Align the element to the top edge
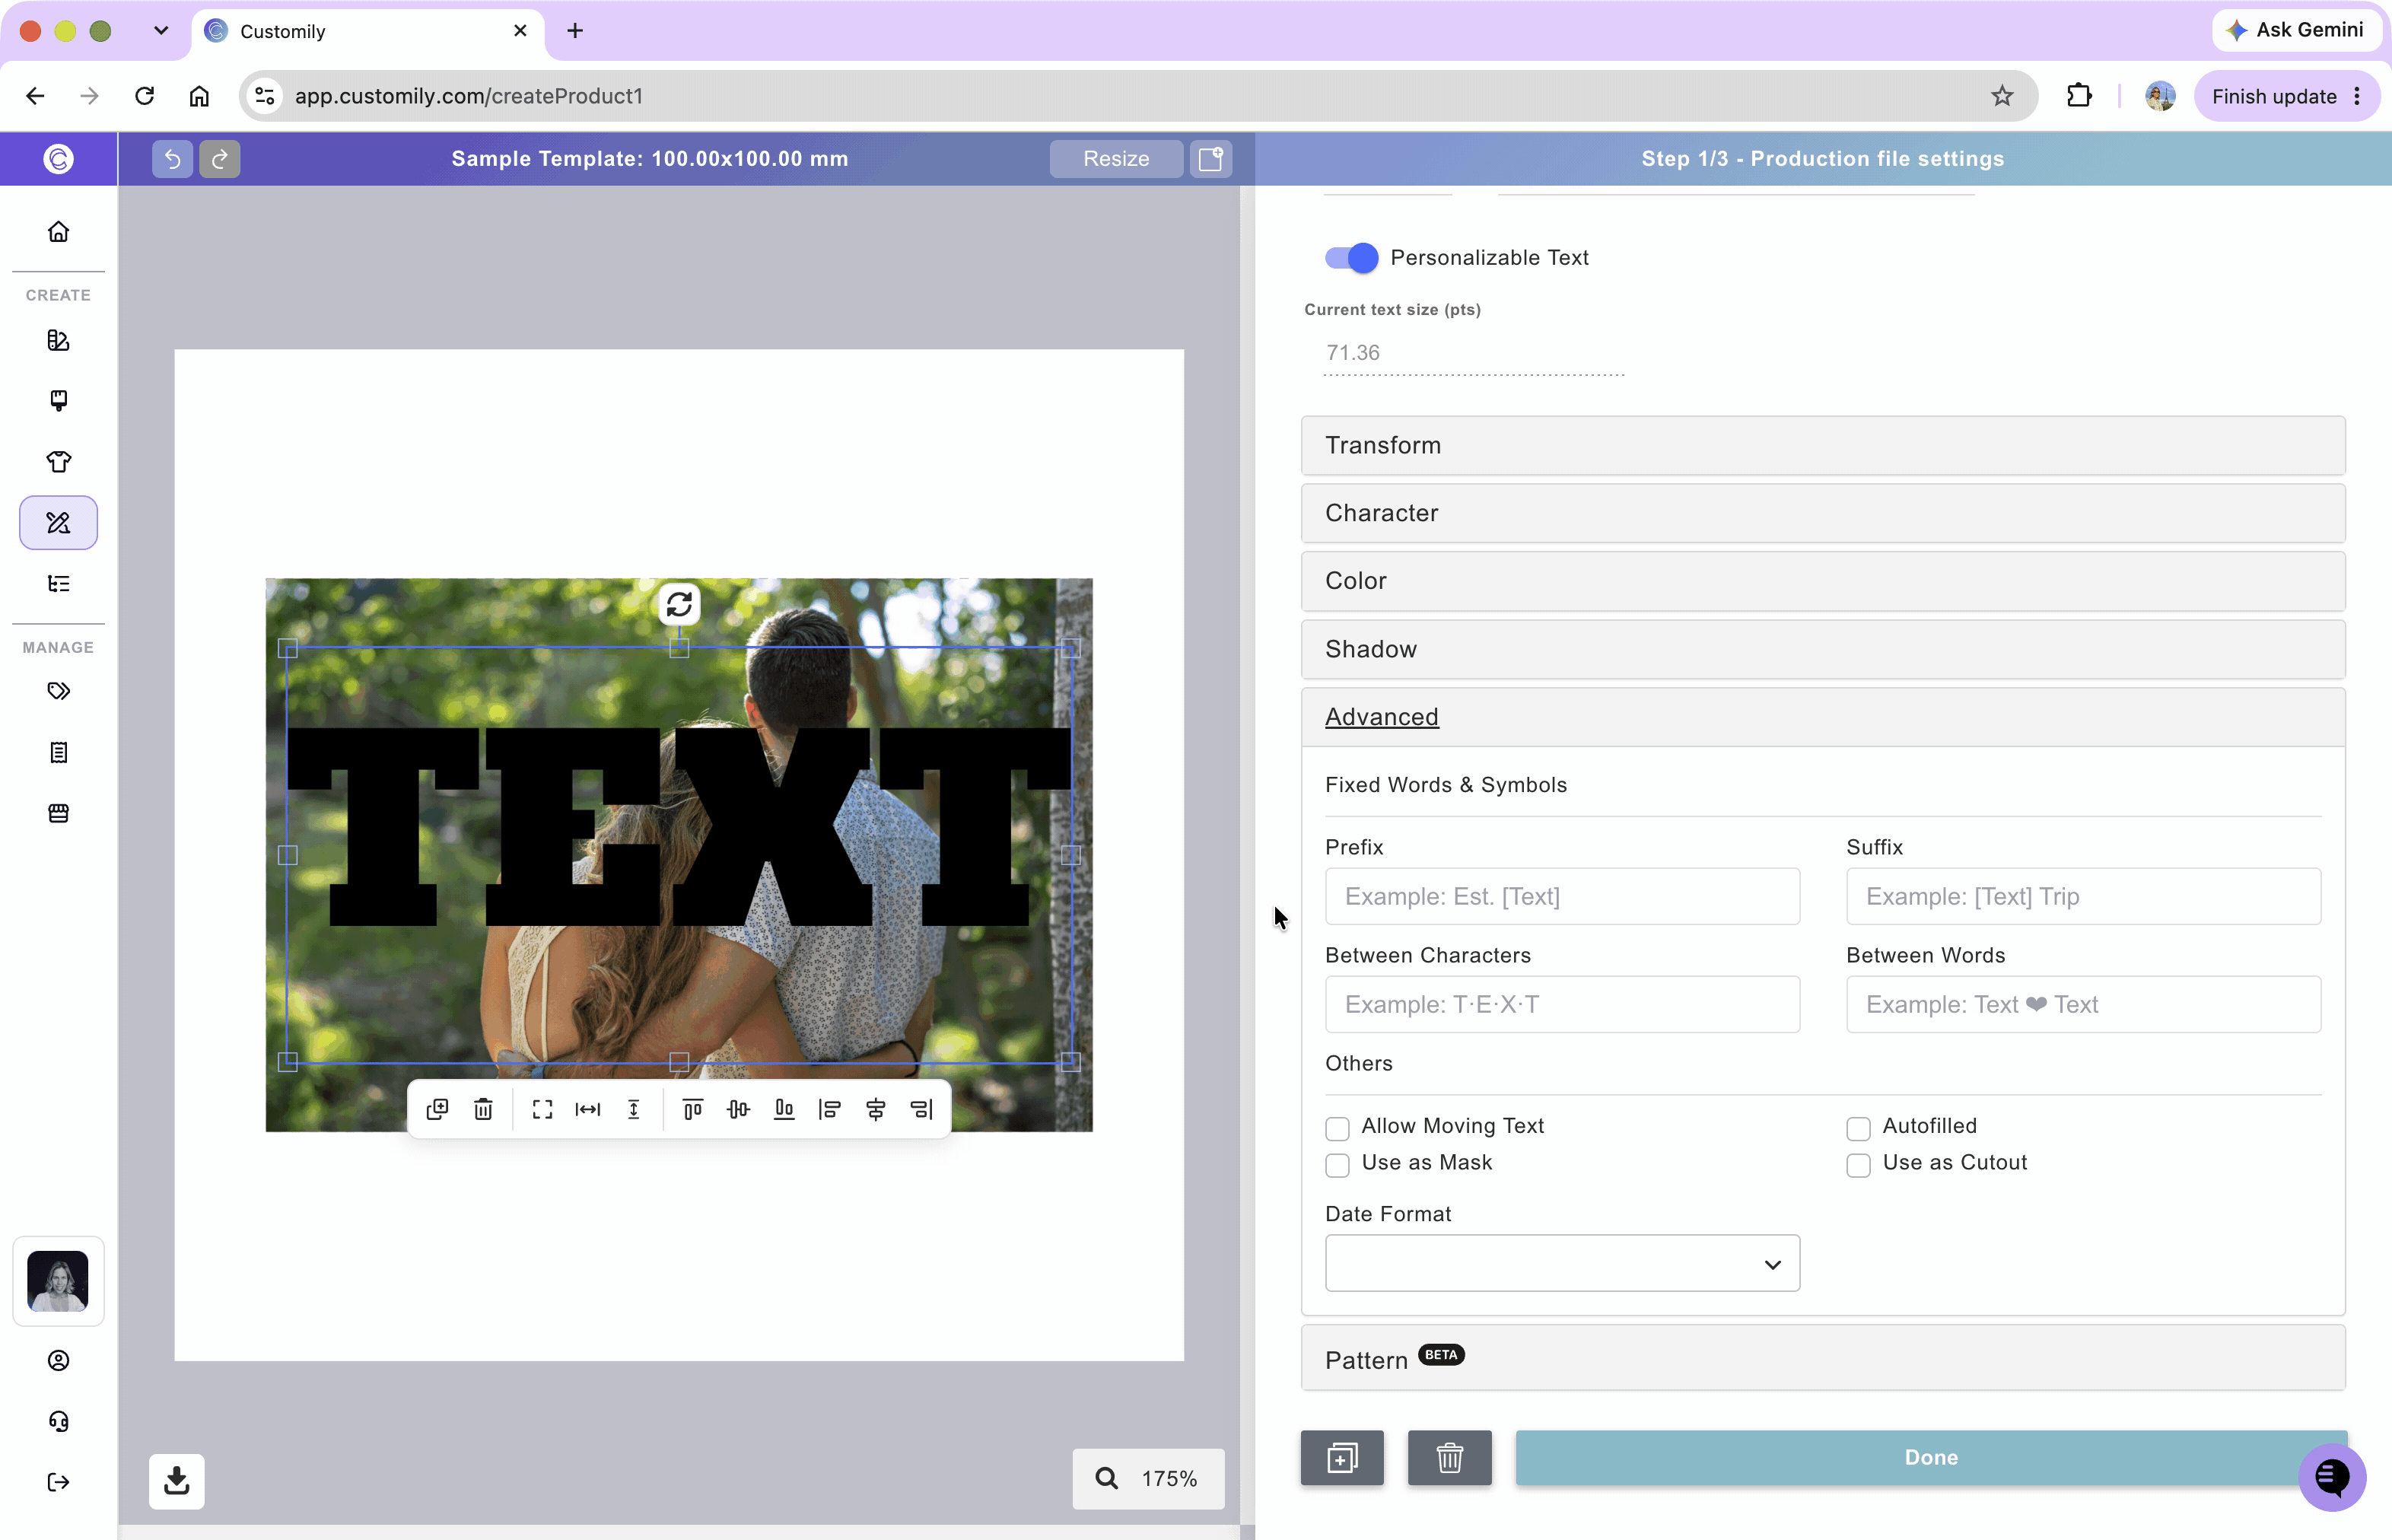 pyautogui.click(x=692, y=1109)
